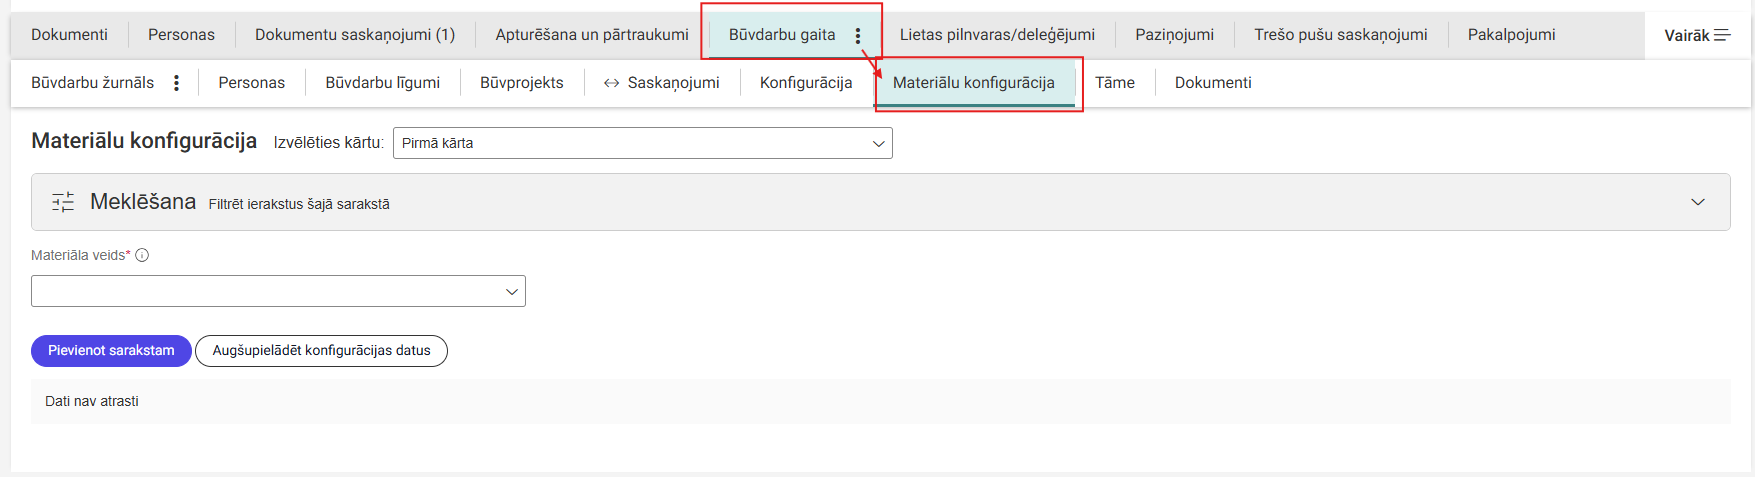Click the Meklēšana filter sliders icon
Image resolution: width=1755 pixels, height=477 pixels.
(63, 202)
